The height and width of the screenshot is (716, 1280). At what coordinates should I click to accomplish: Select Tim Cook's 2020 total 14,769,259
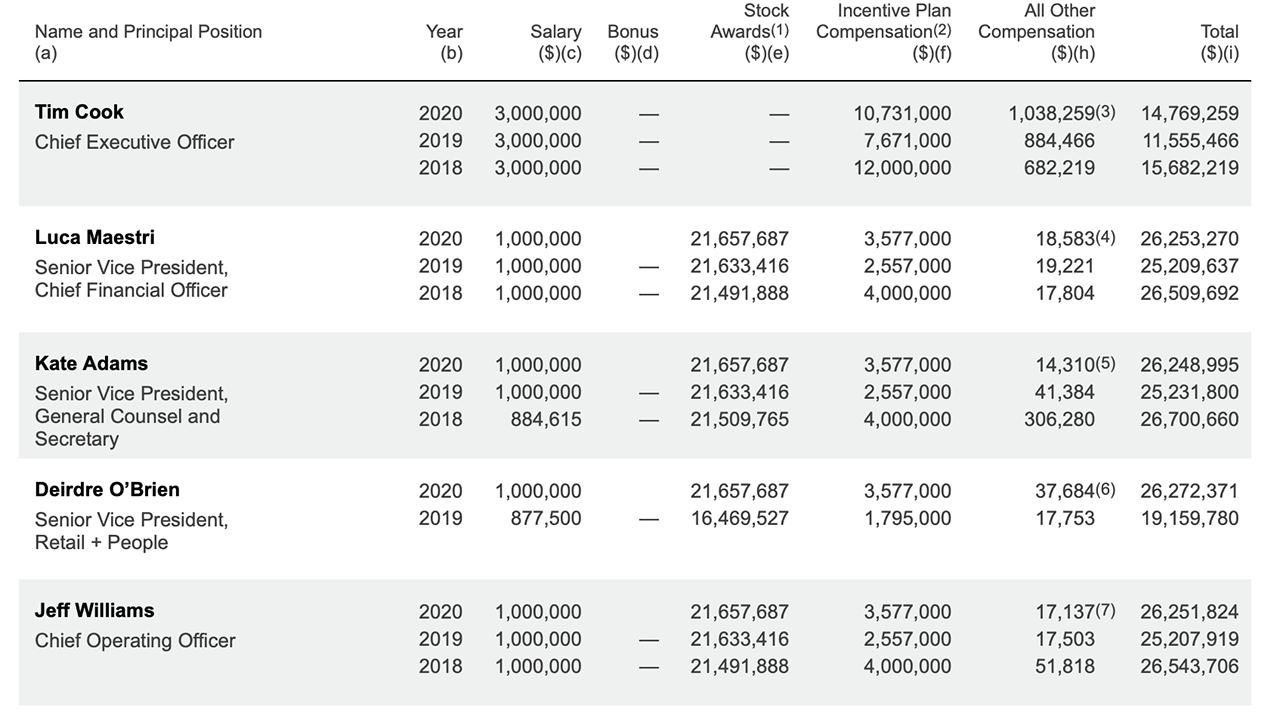click(x=1190, y=114)
